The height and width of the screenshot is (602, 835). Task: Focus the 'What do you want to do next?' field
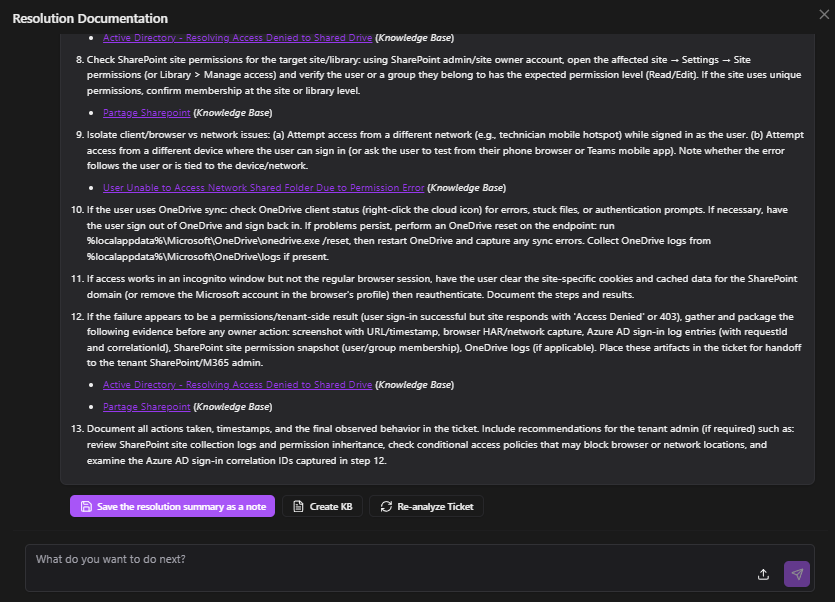tap(390, 560)
